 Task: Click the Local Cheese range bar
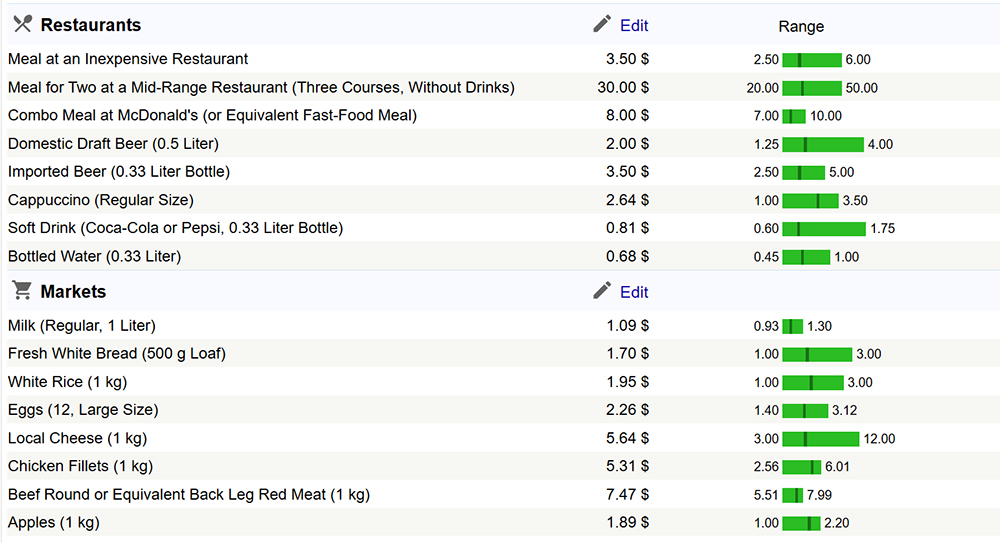820,438
